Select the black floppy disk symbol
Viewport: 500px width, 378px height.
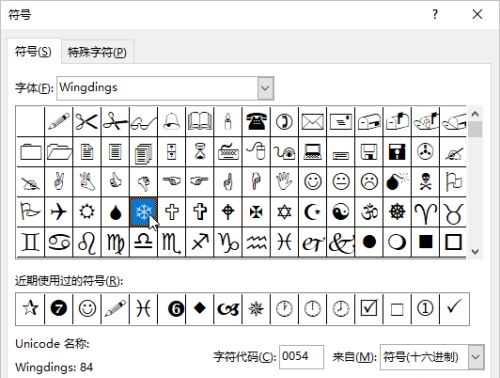pyautogui.click(x=397, y=152)
